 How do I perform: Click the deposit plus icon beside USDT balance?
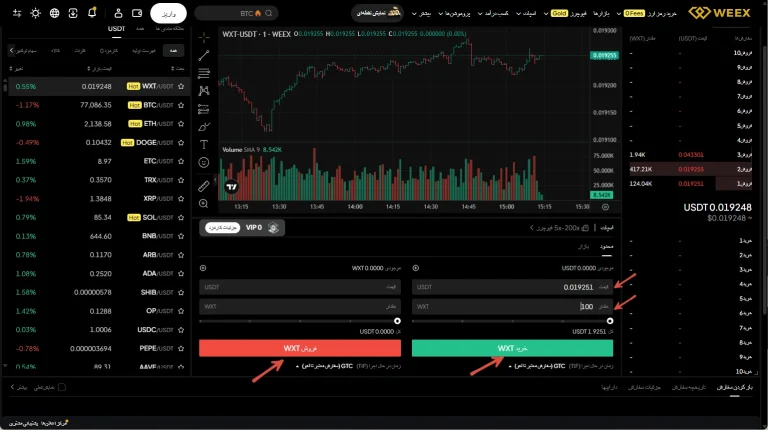coord(416,268)
